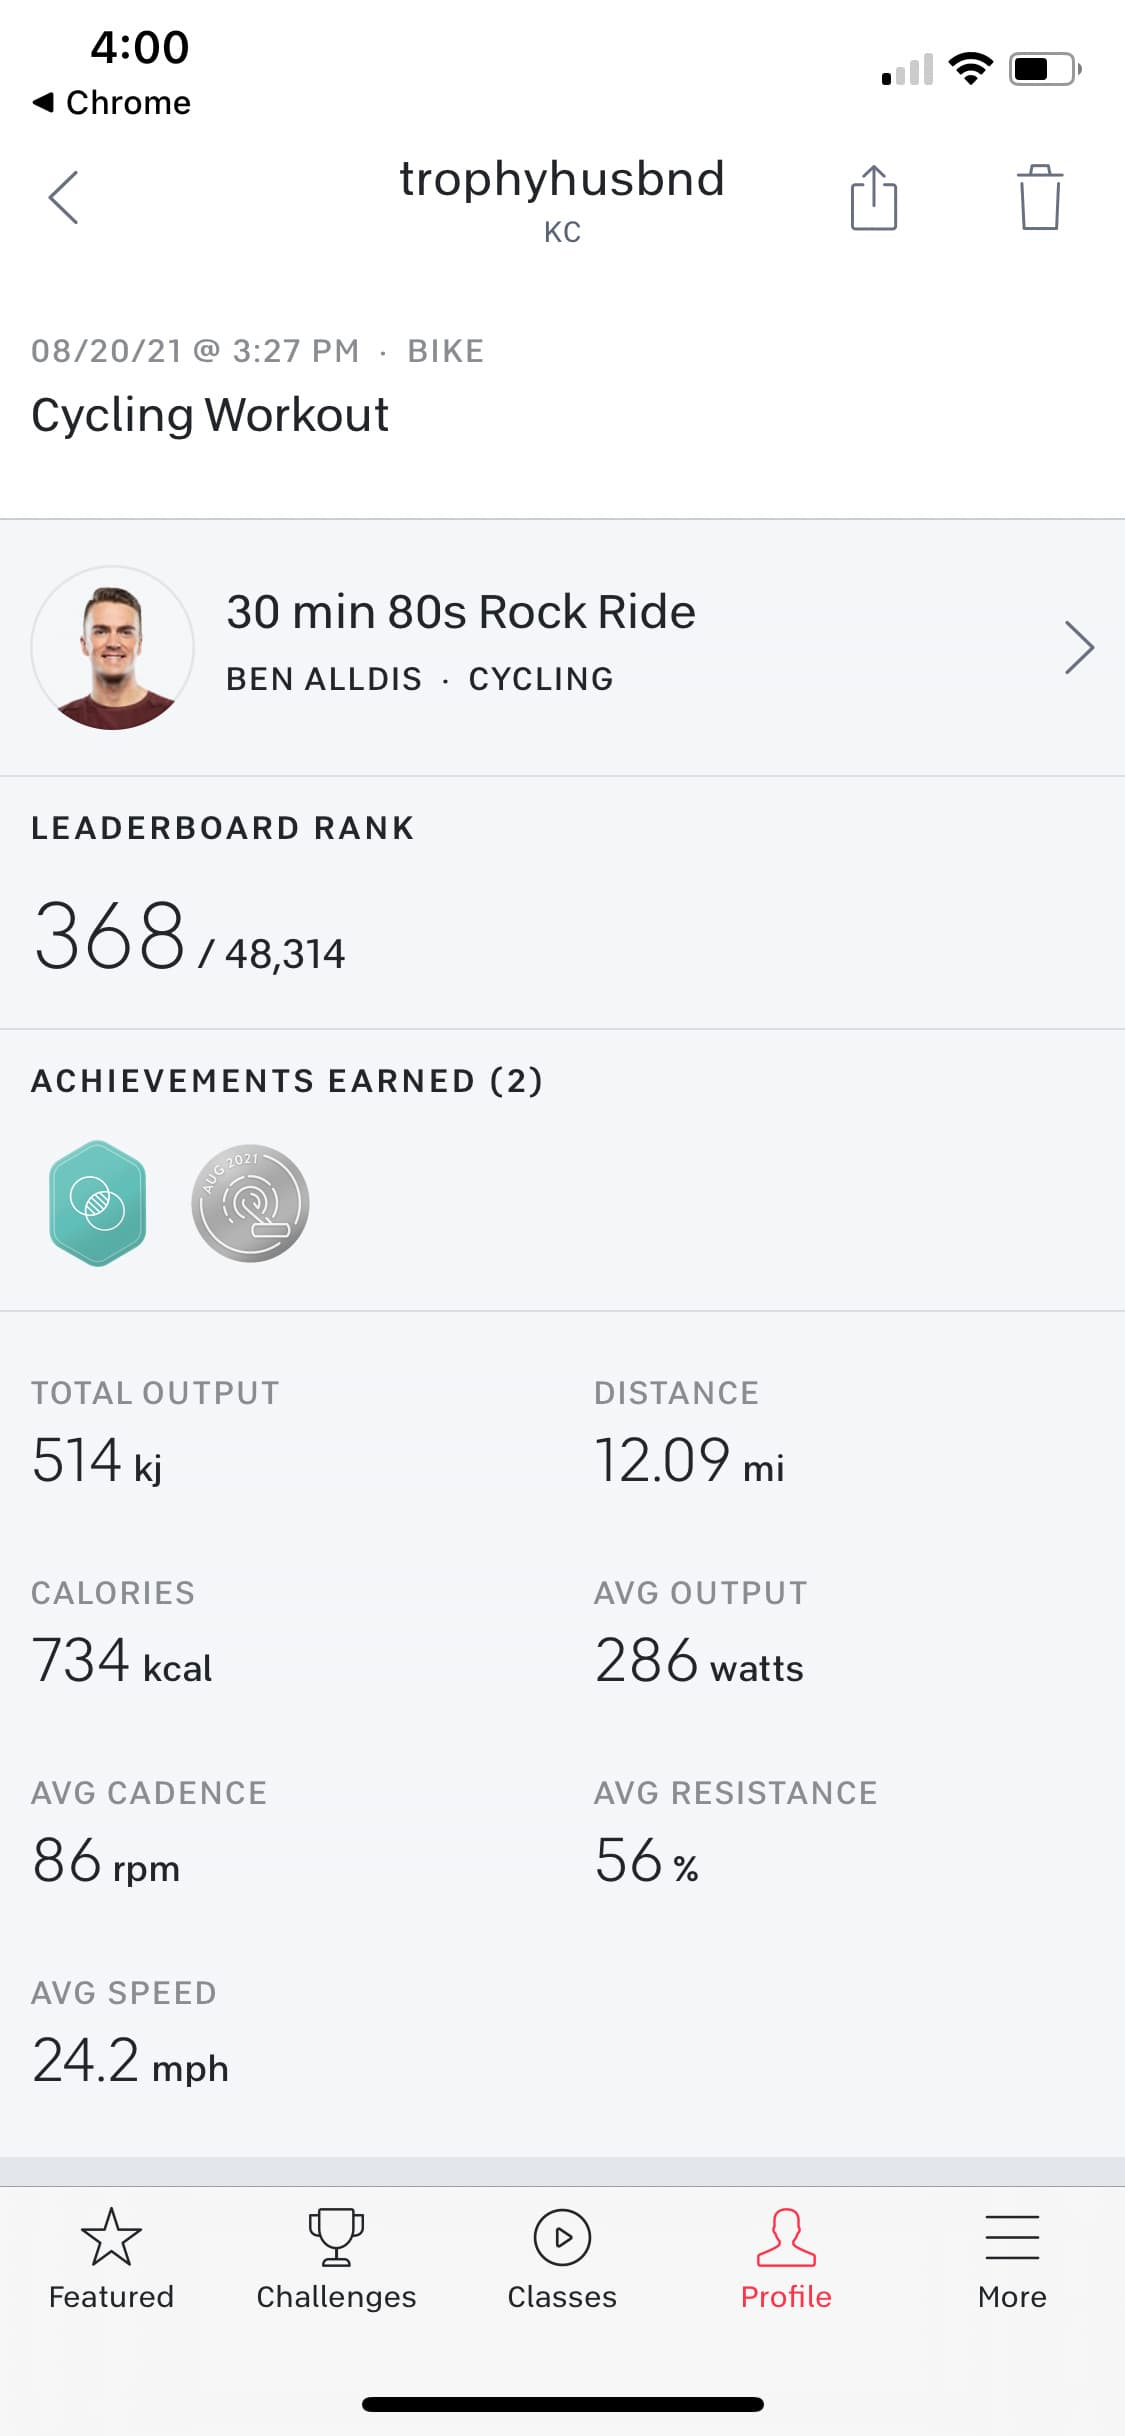
Task: Open 30 min 80s Rock Ride class
Action: [461, 612]
